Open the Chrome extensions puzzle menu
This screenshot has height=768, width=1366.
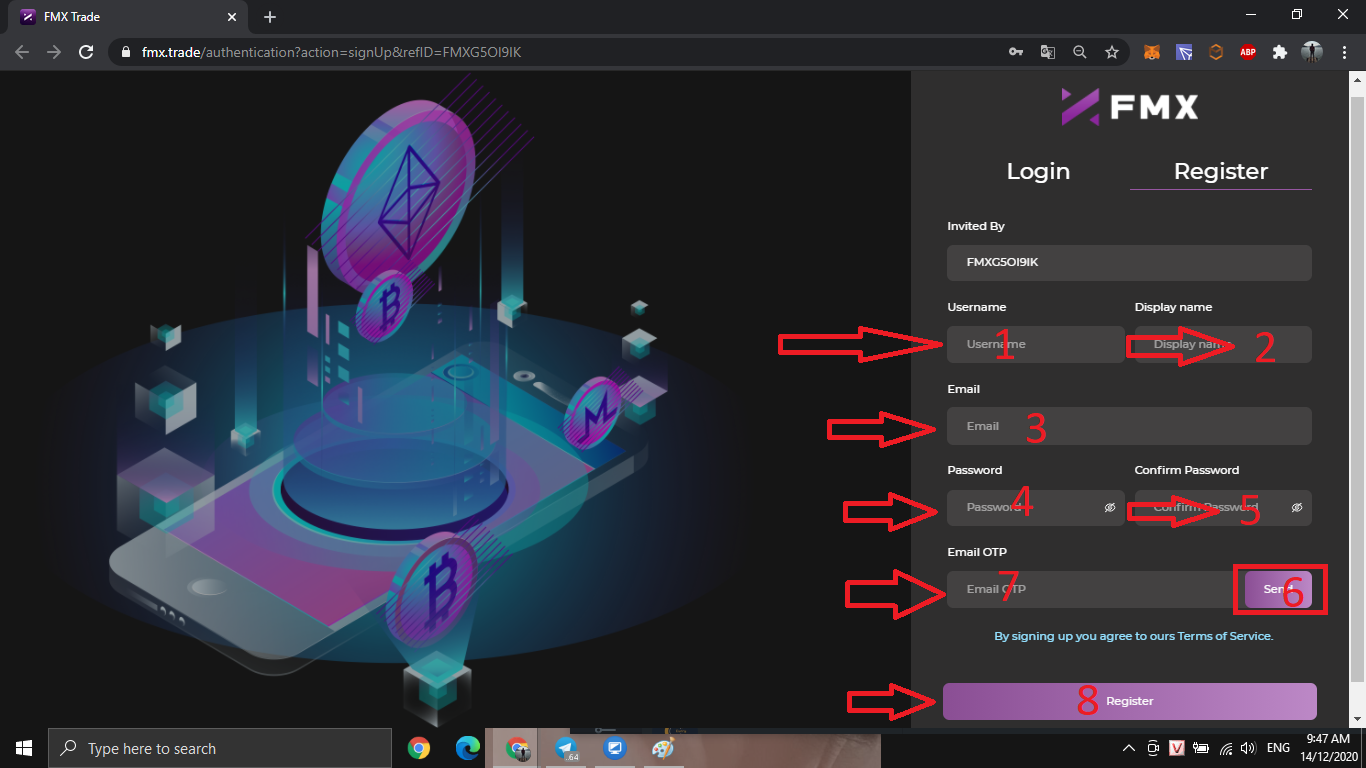[1280, 52]
